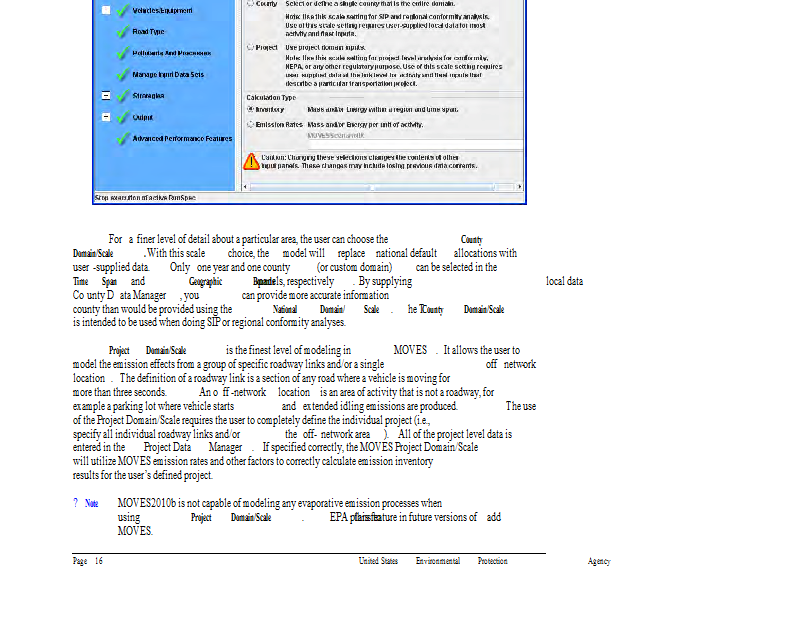Toggle the expander box beside Vehicles/Equipment
800x618 pixels.
click(x=106, y=10)
